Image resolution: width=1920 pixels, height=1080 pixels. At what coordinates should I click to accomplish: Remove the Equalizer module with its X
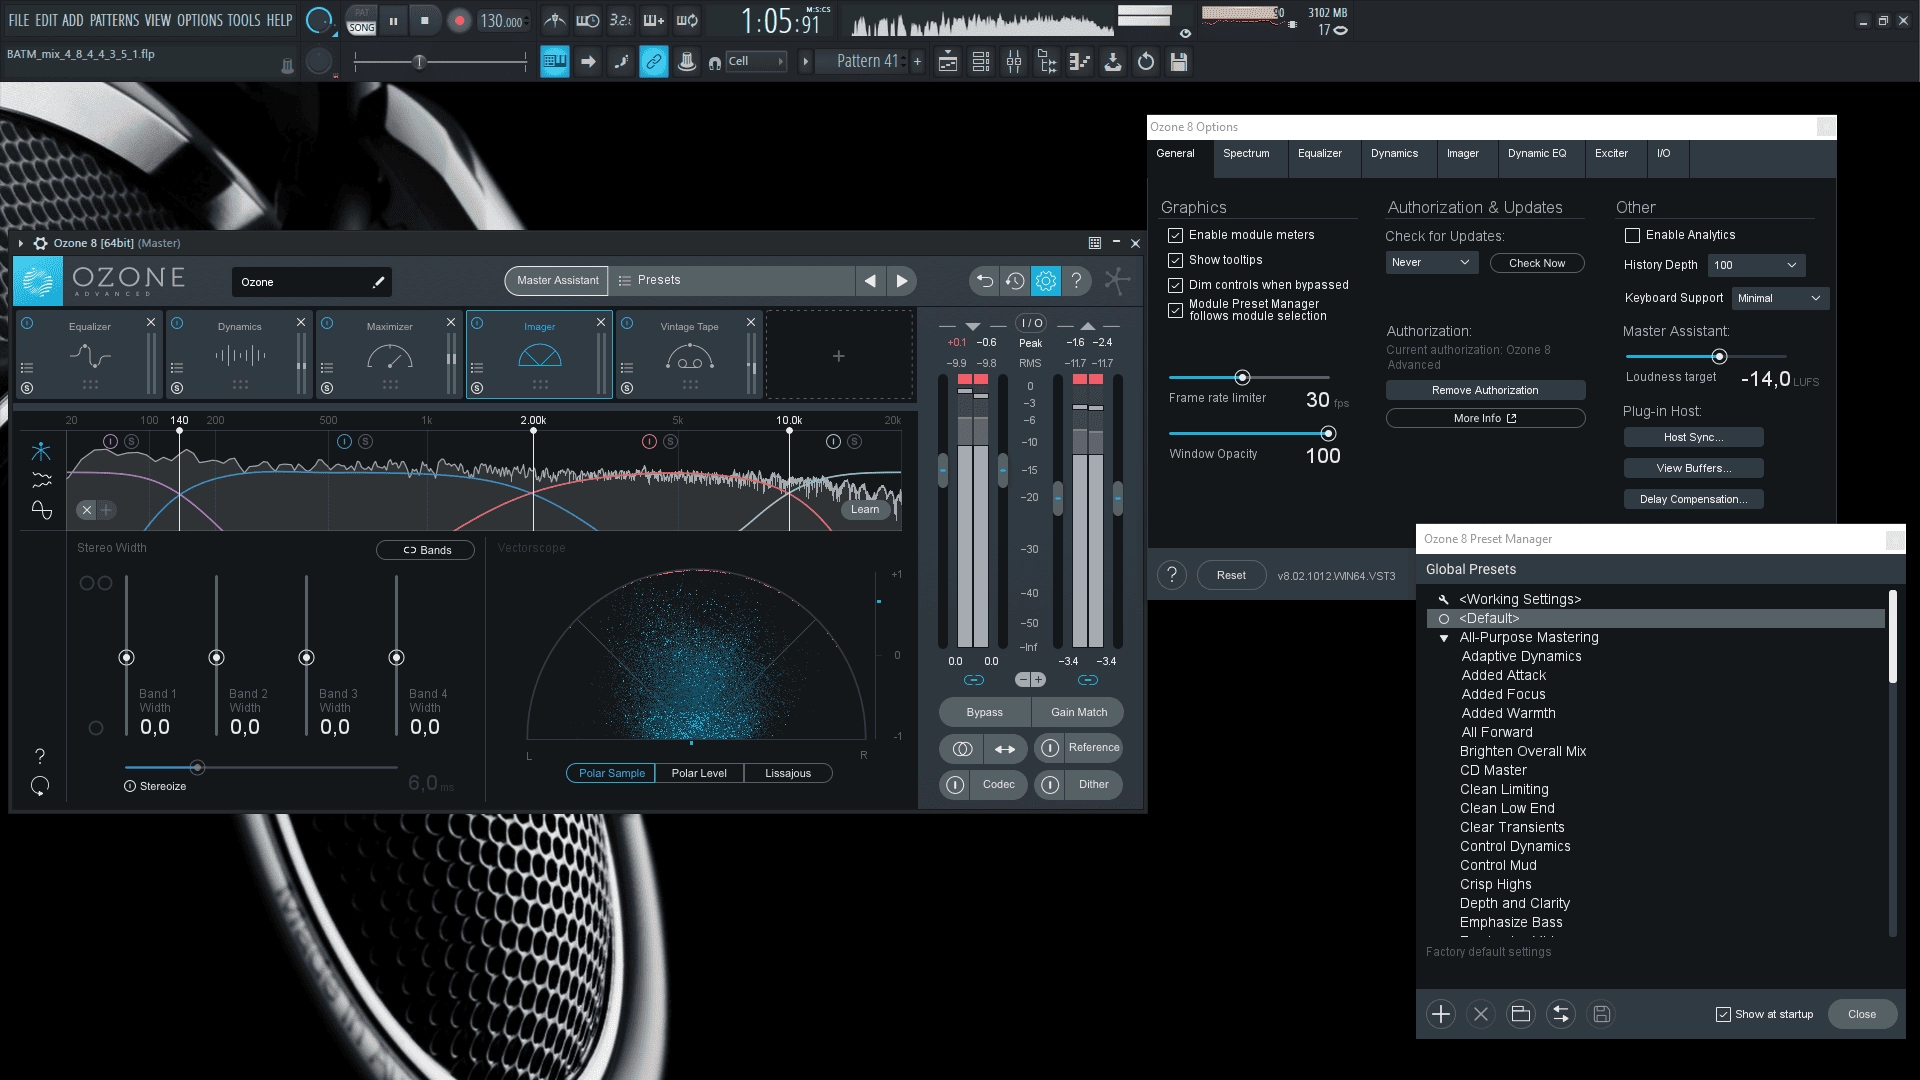tap(151, 322)
